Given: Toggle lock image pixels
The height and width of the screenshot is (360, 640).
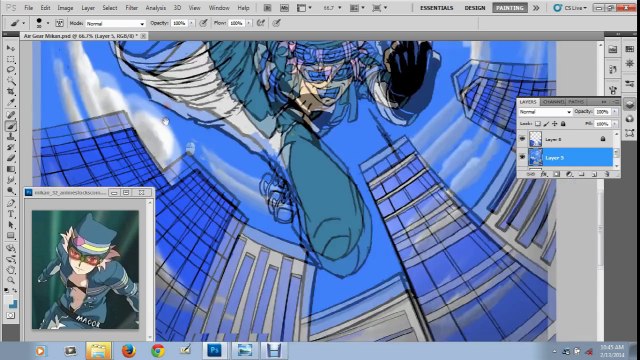Looking at the screenshot, I should pos(547,124).
